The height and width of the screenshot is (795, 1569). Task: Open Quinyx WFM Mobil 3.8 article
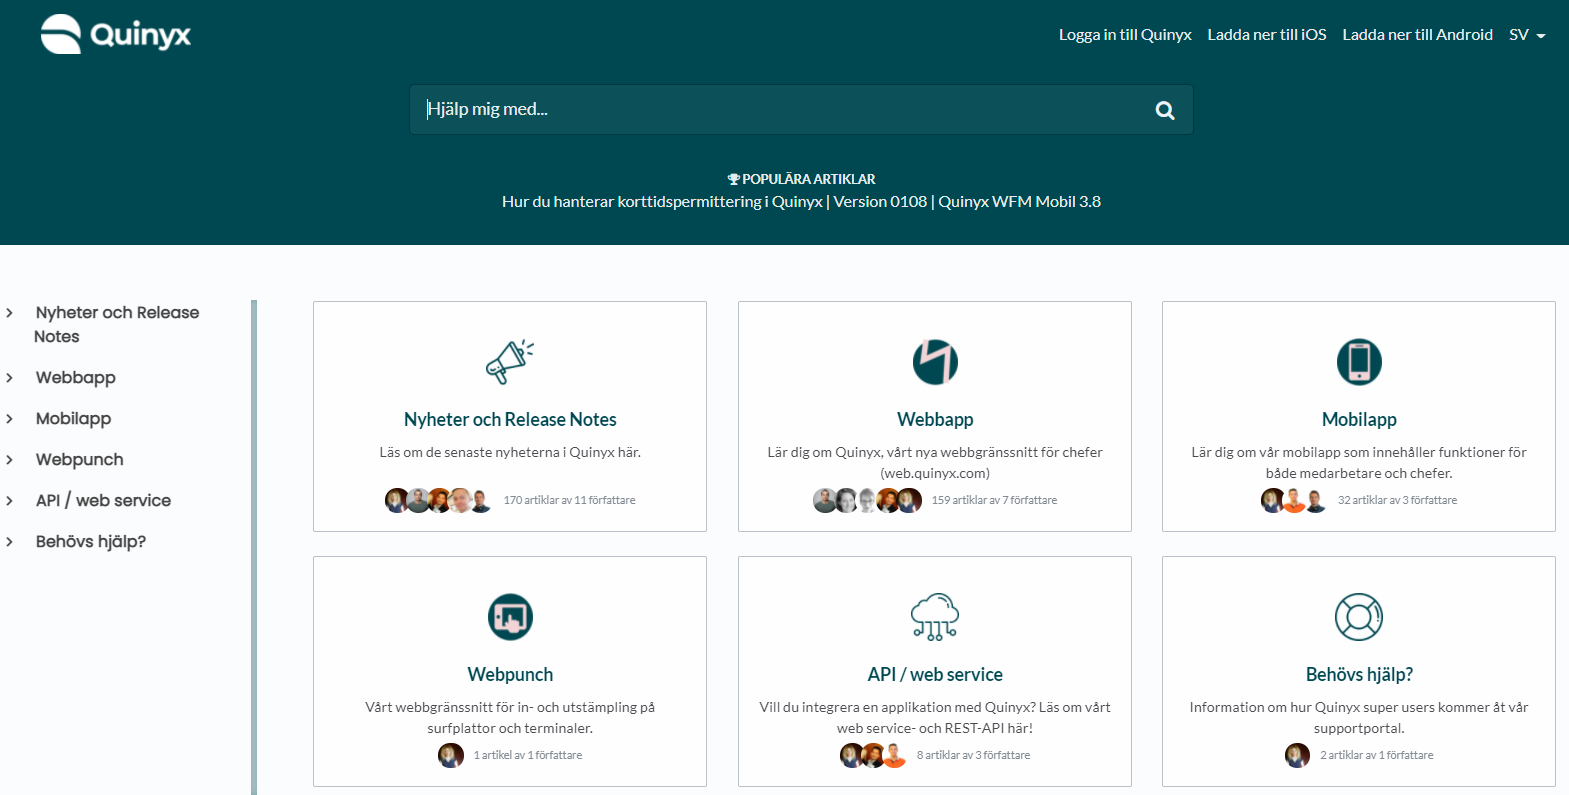pos(1019,202)
